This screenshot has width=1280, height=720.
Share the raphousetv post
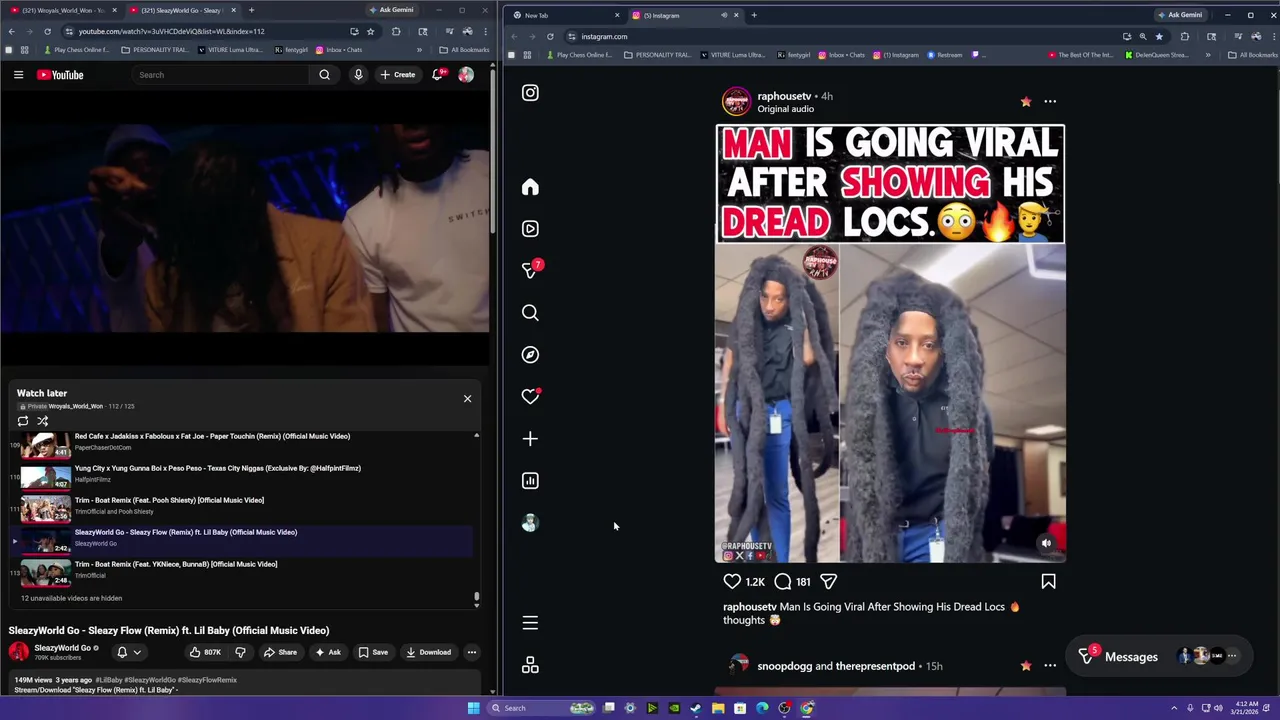coord(828,581)
